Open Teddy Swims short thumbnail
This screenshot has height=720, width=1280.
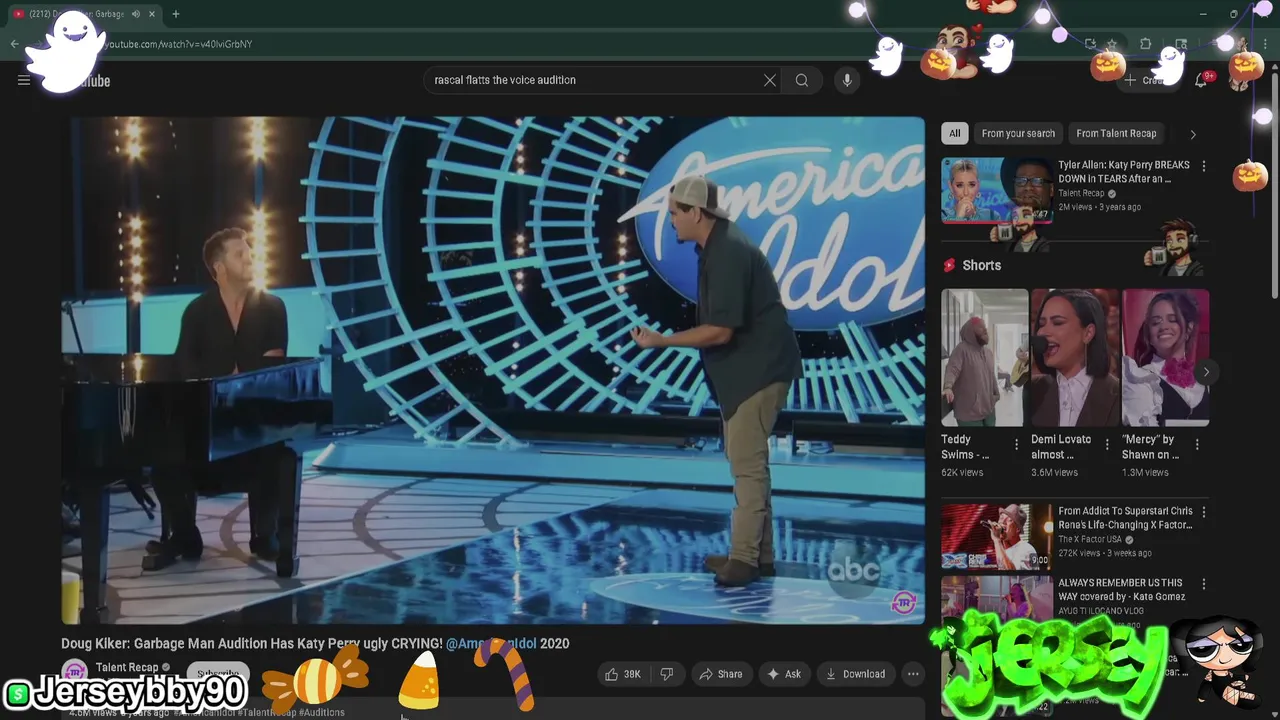click(984, 358)
